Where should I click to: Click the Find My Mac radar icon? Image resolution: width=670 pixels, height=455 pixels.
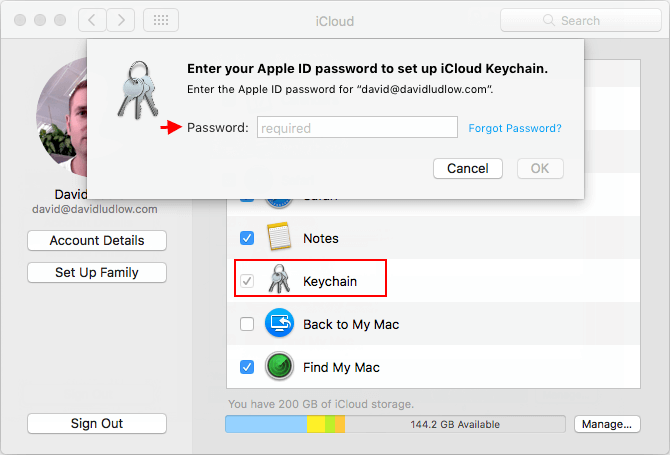[x=279, y=366]
